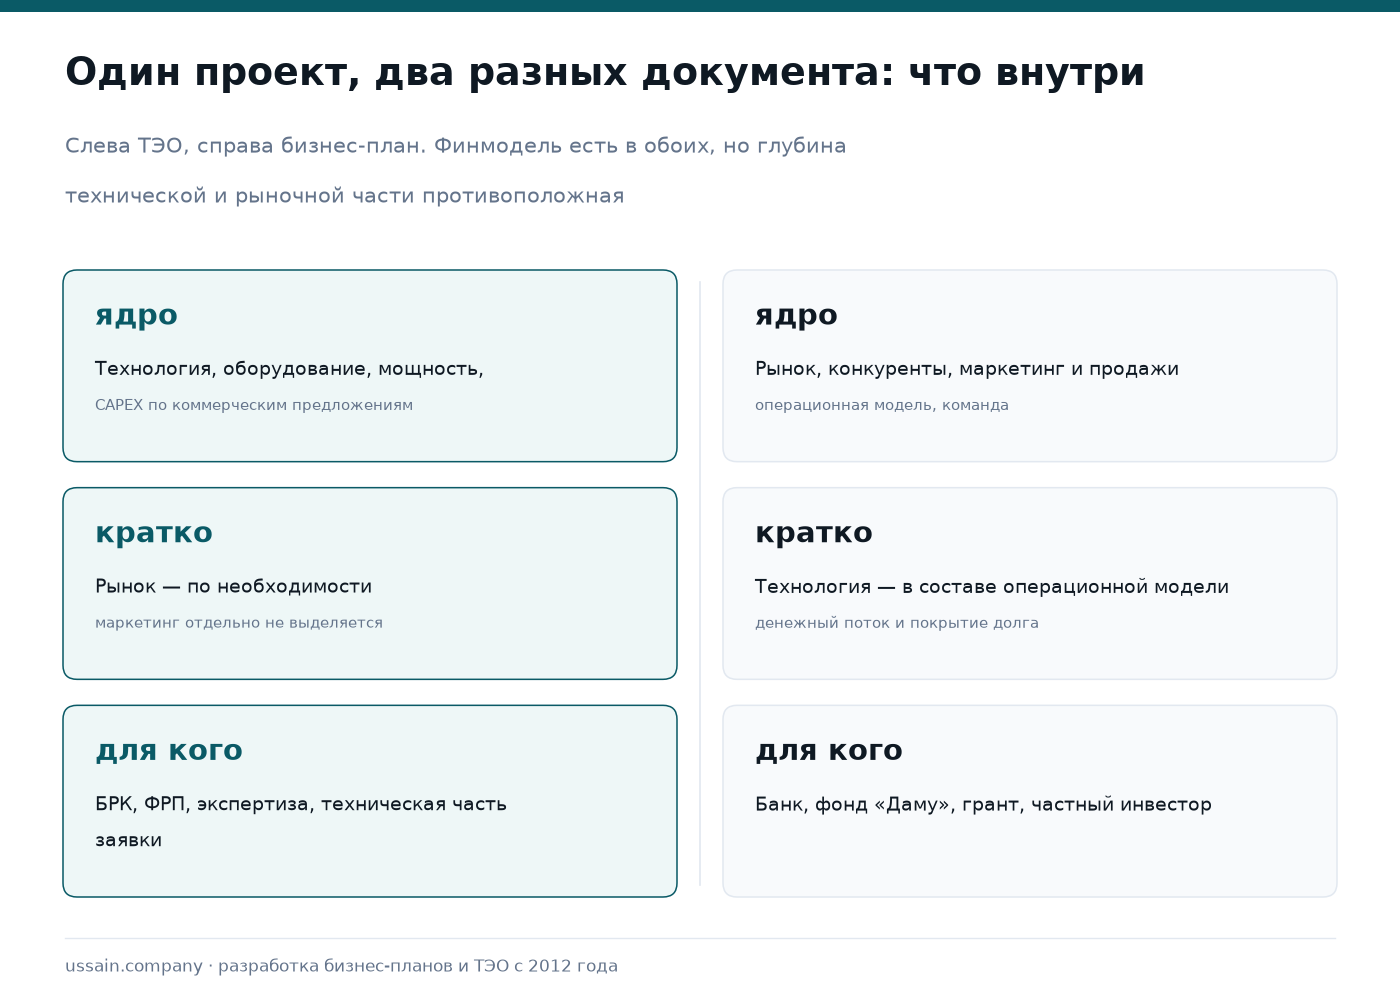The width and height of the screenshot is (1400, 1000).
Task: Click the dark 'кратко' heading on the right
Action: 814,533
